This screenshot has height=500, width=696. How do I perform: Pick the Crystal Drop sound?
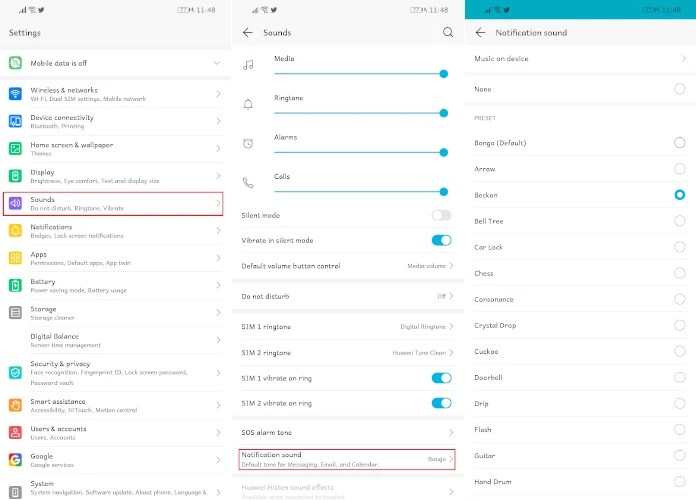tap(679, 325)
